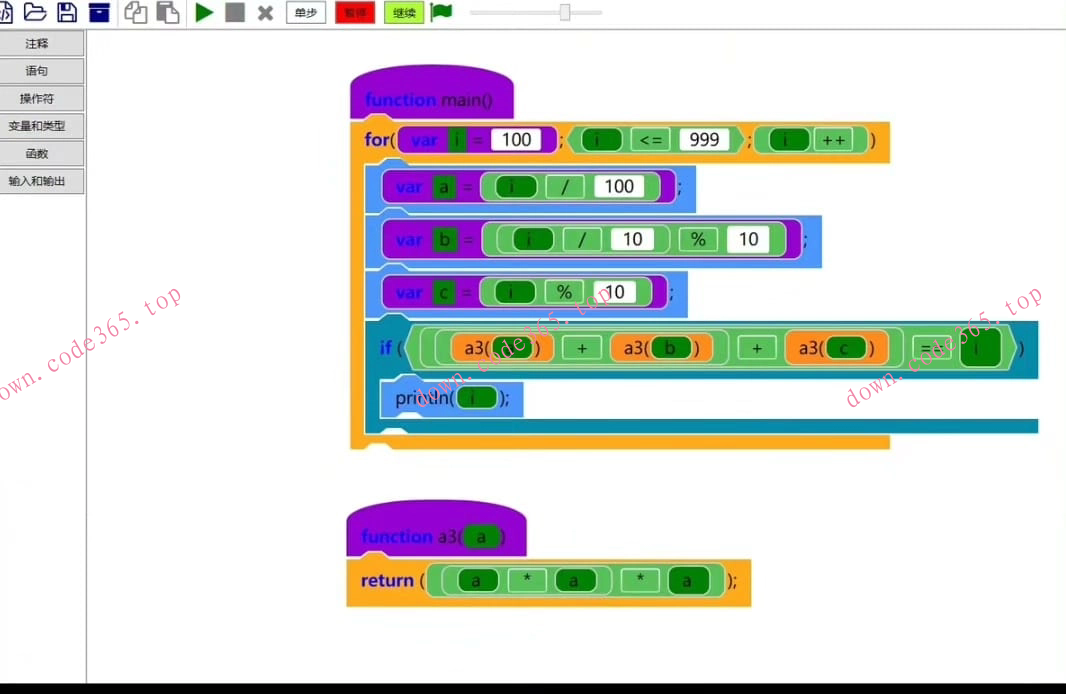Click the second + operator in if condition
The image size is (1066, 694).
[757, 349]
